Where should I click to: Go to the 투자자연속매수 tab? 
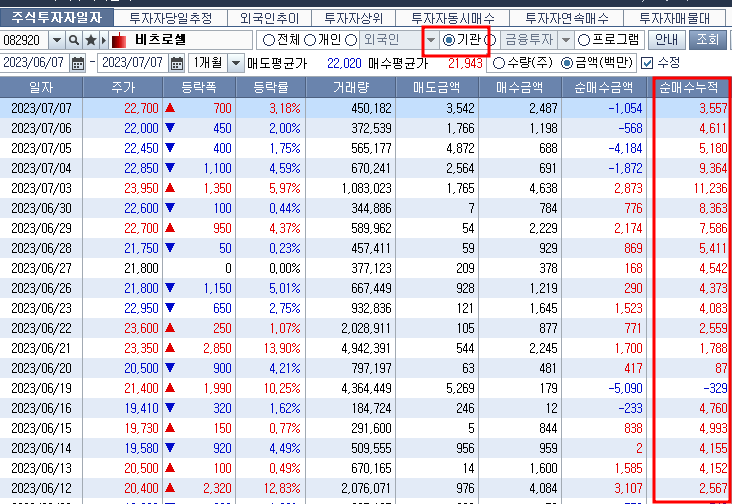[x=567, y=18]
